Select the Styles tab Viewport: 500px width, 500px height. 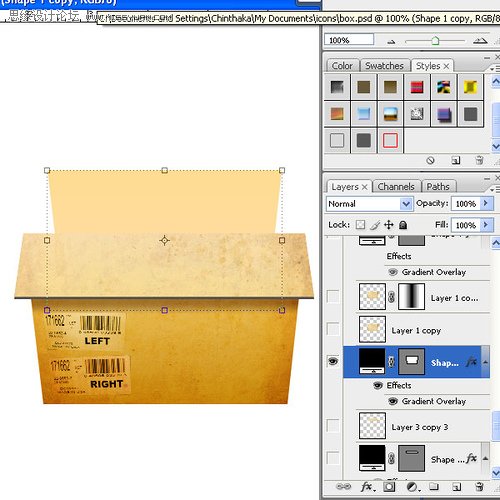pos(428,66)
